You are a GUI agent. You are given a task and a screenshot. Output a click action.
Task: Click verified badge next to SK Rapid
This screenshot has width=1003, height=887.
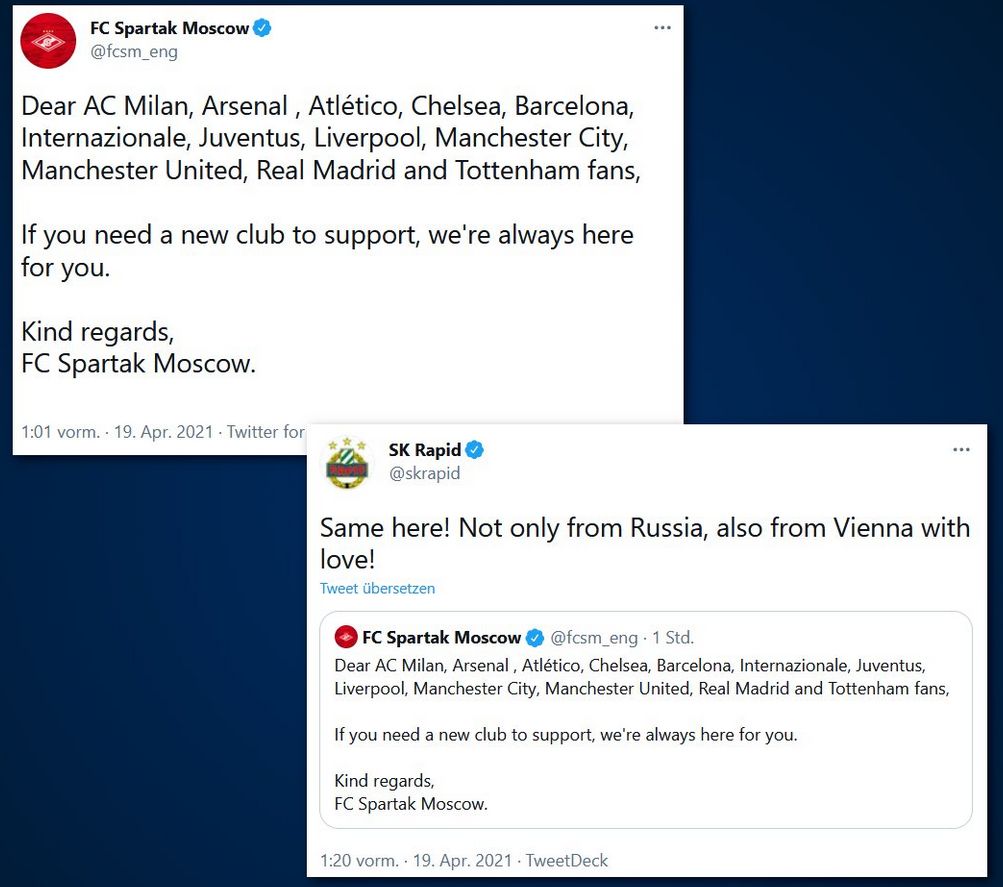(474, 450)
